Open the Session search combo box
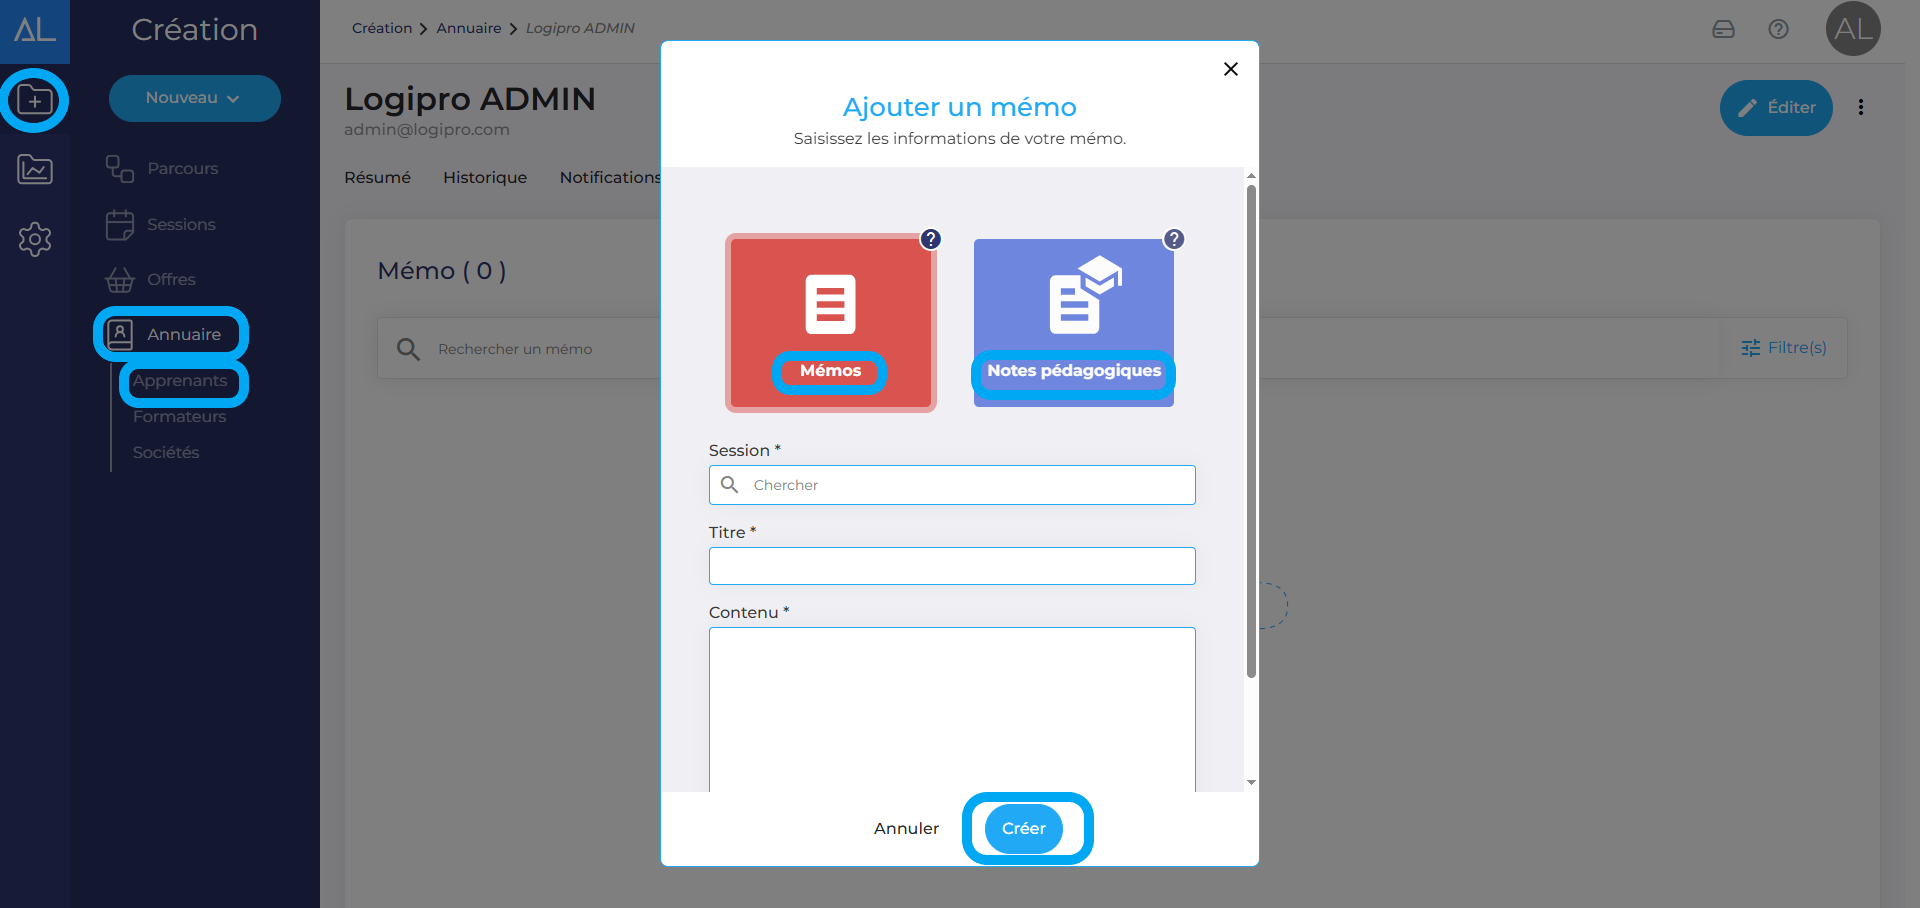The image size is (1920, 908). click(952, 485)
